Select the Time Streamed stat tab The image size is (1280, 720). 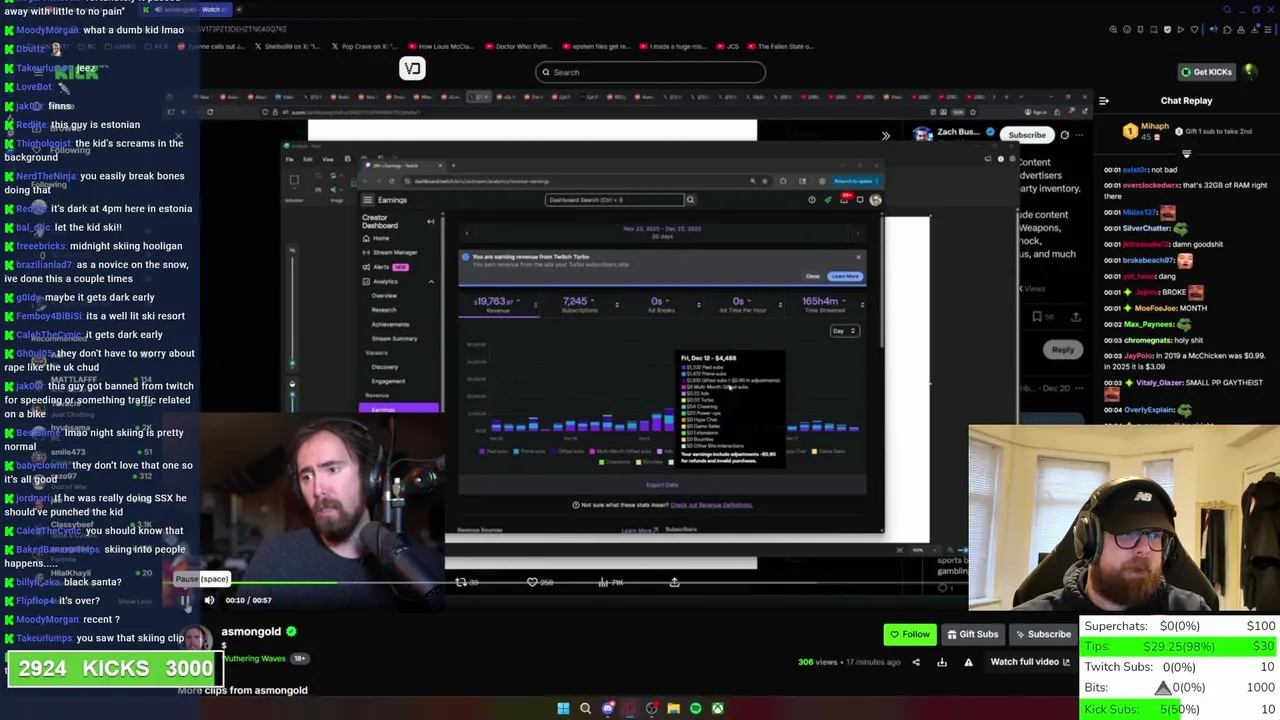point(824,304)
